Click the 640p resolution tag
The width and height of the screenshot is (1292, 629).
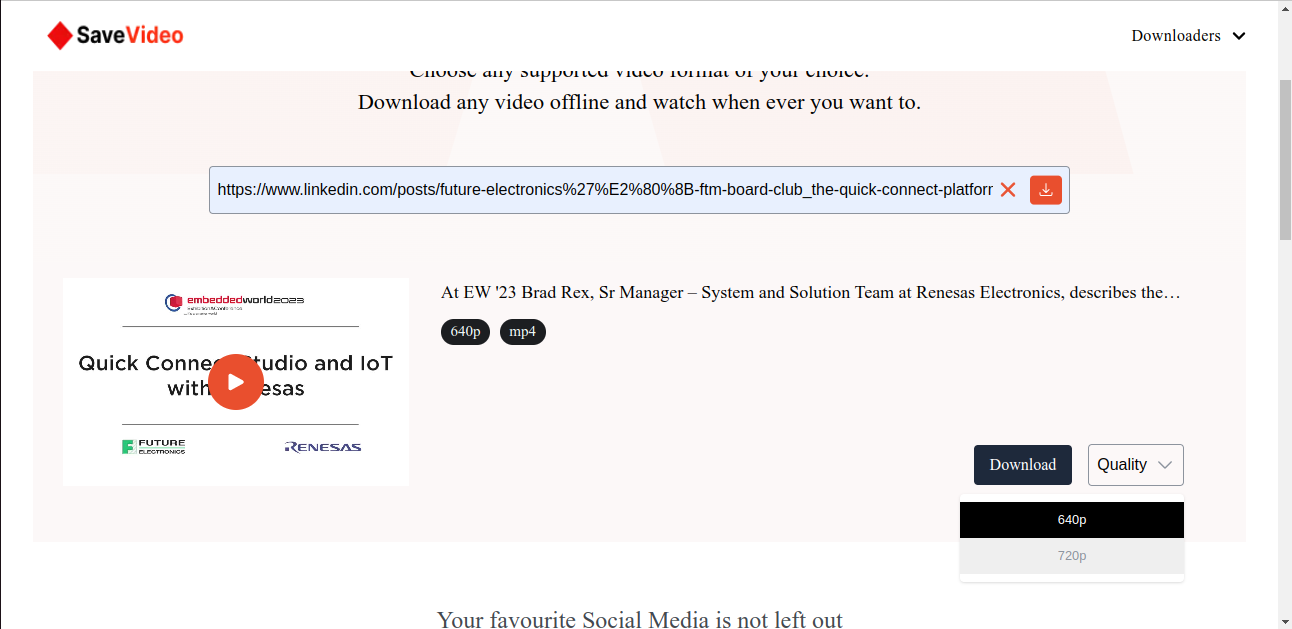465,331
